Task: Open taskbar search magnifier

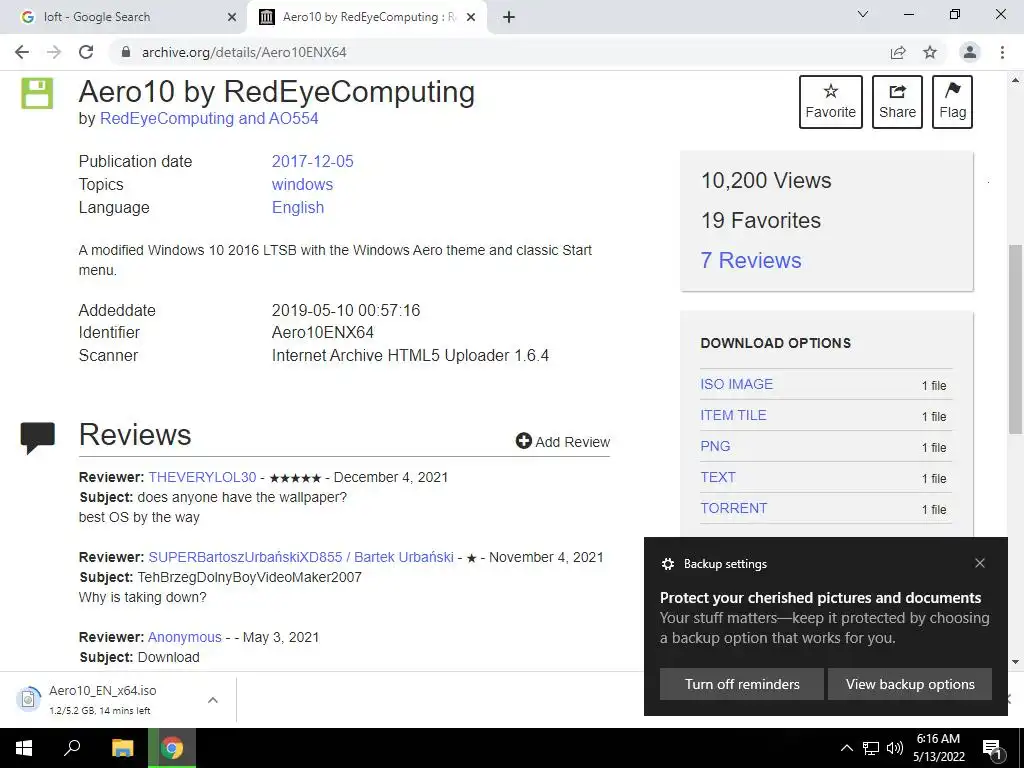Action: (72, 748)
